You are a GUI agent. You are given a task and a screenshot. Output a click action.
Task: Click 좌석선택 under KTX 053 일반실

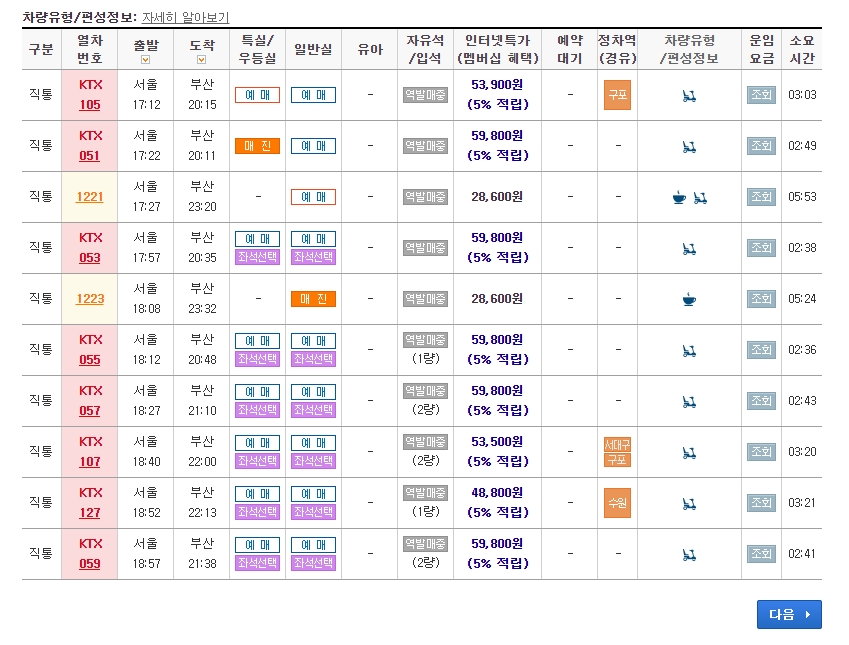(x=313, y=257)
